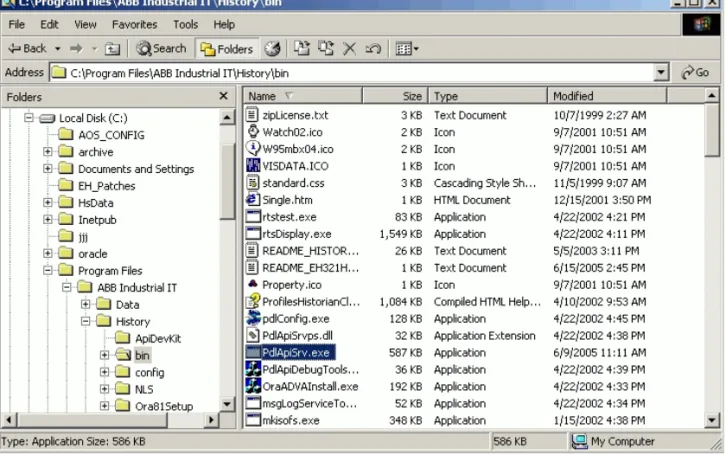Select the rtsDisplay.exe file icon
Screen dimensions: 726x455
[x=252, y=233]
